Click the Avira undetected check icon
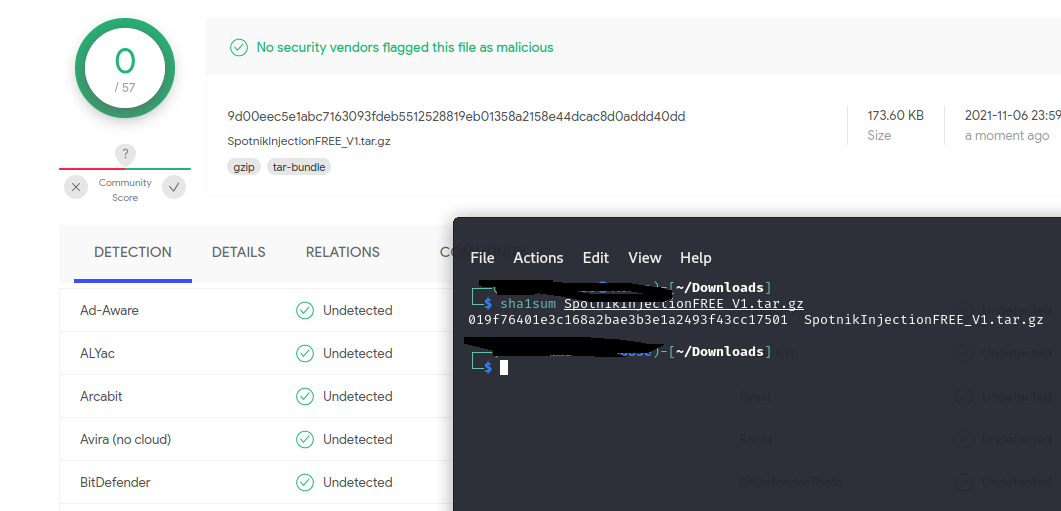Image resolution: width=1061 pixels, height=511 pixels. point(304,439)
